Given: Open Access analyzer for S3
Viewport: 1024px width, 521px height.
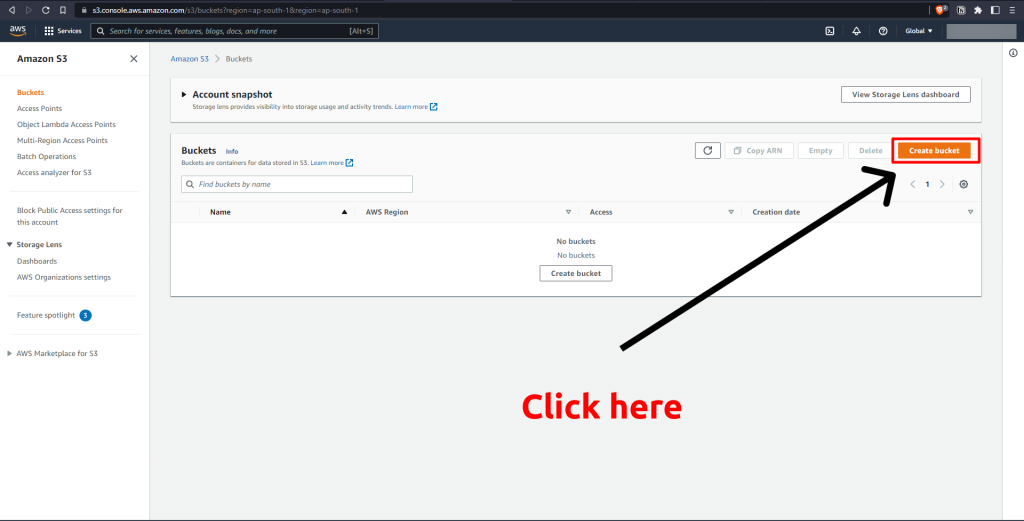Looking at the screenshot, I should (54, 172).
